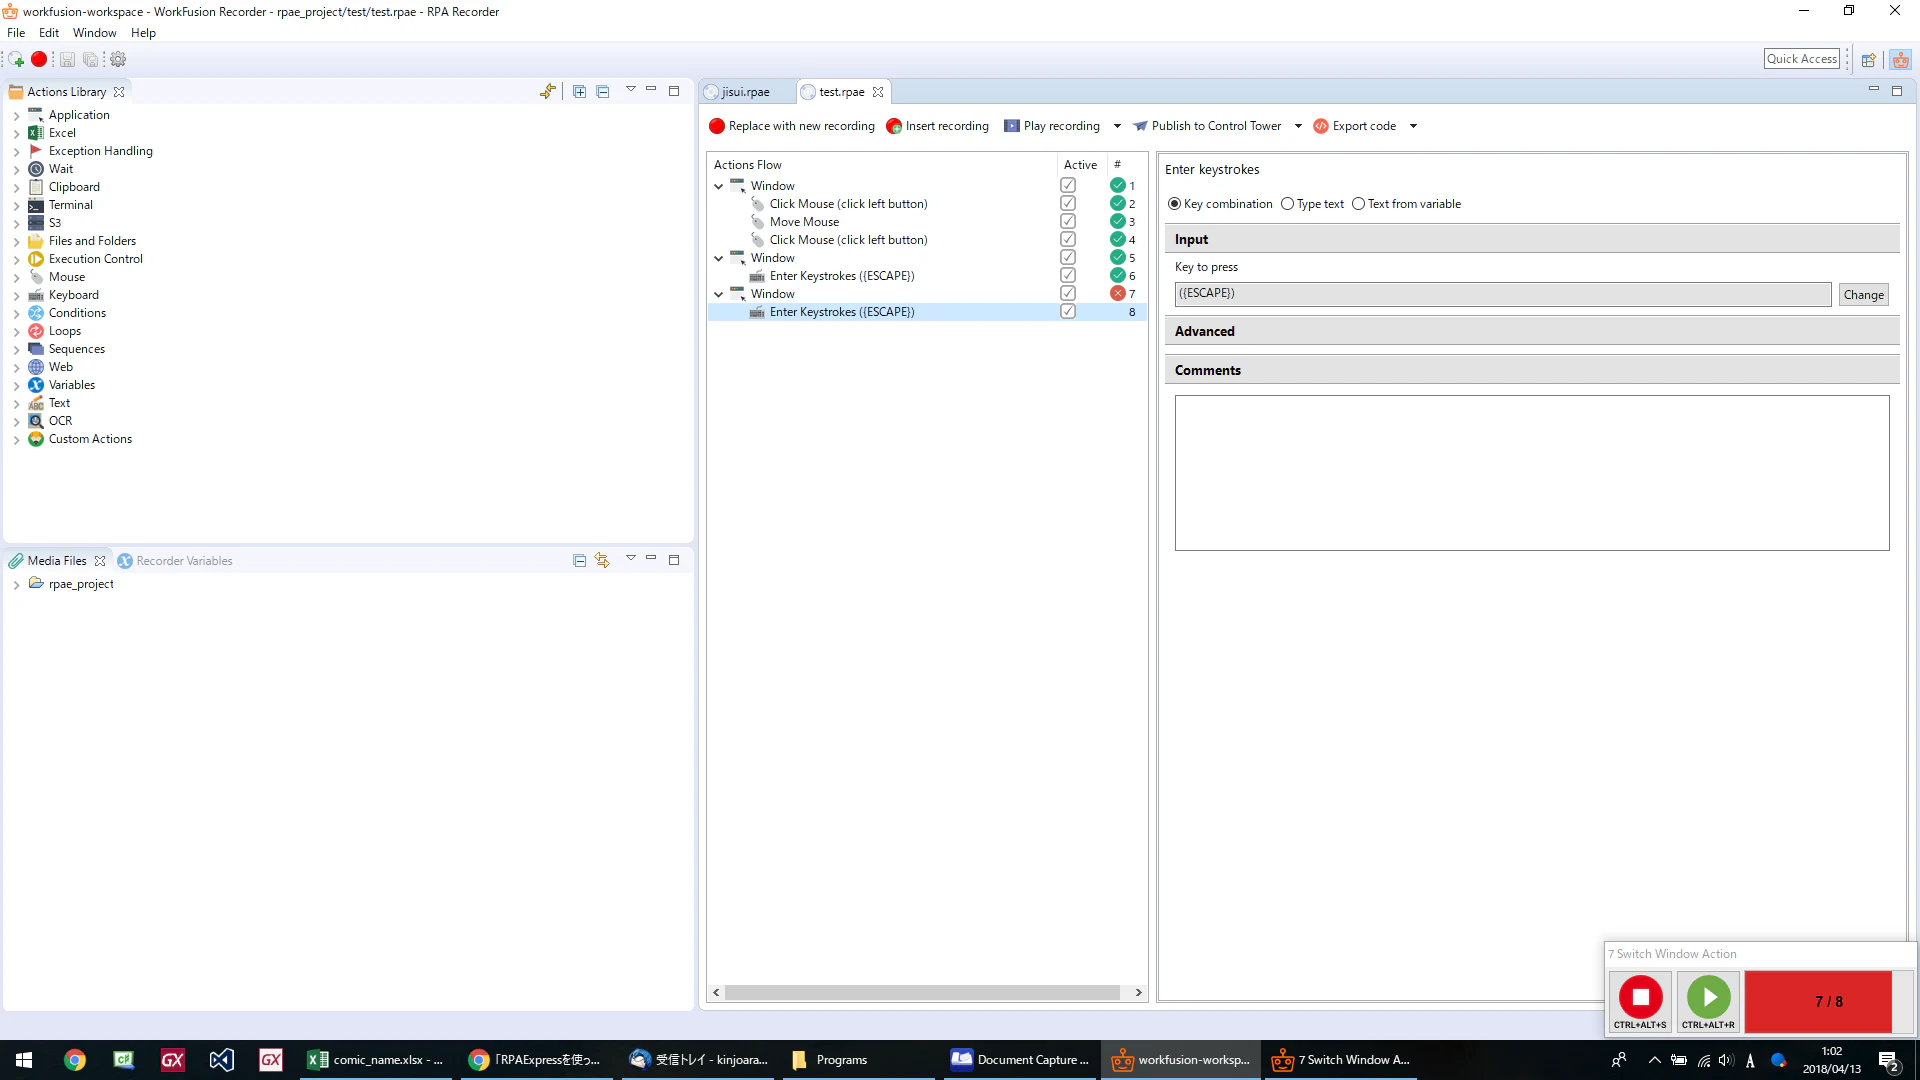Open the Help menu
This screenshot has width=1920, height=1080.
143,33
